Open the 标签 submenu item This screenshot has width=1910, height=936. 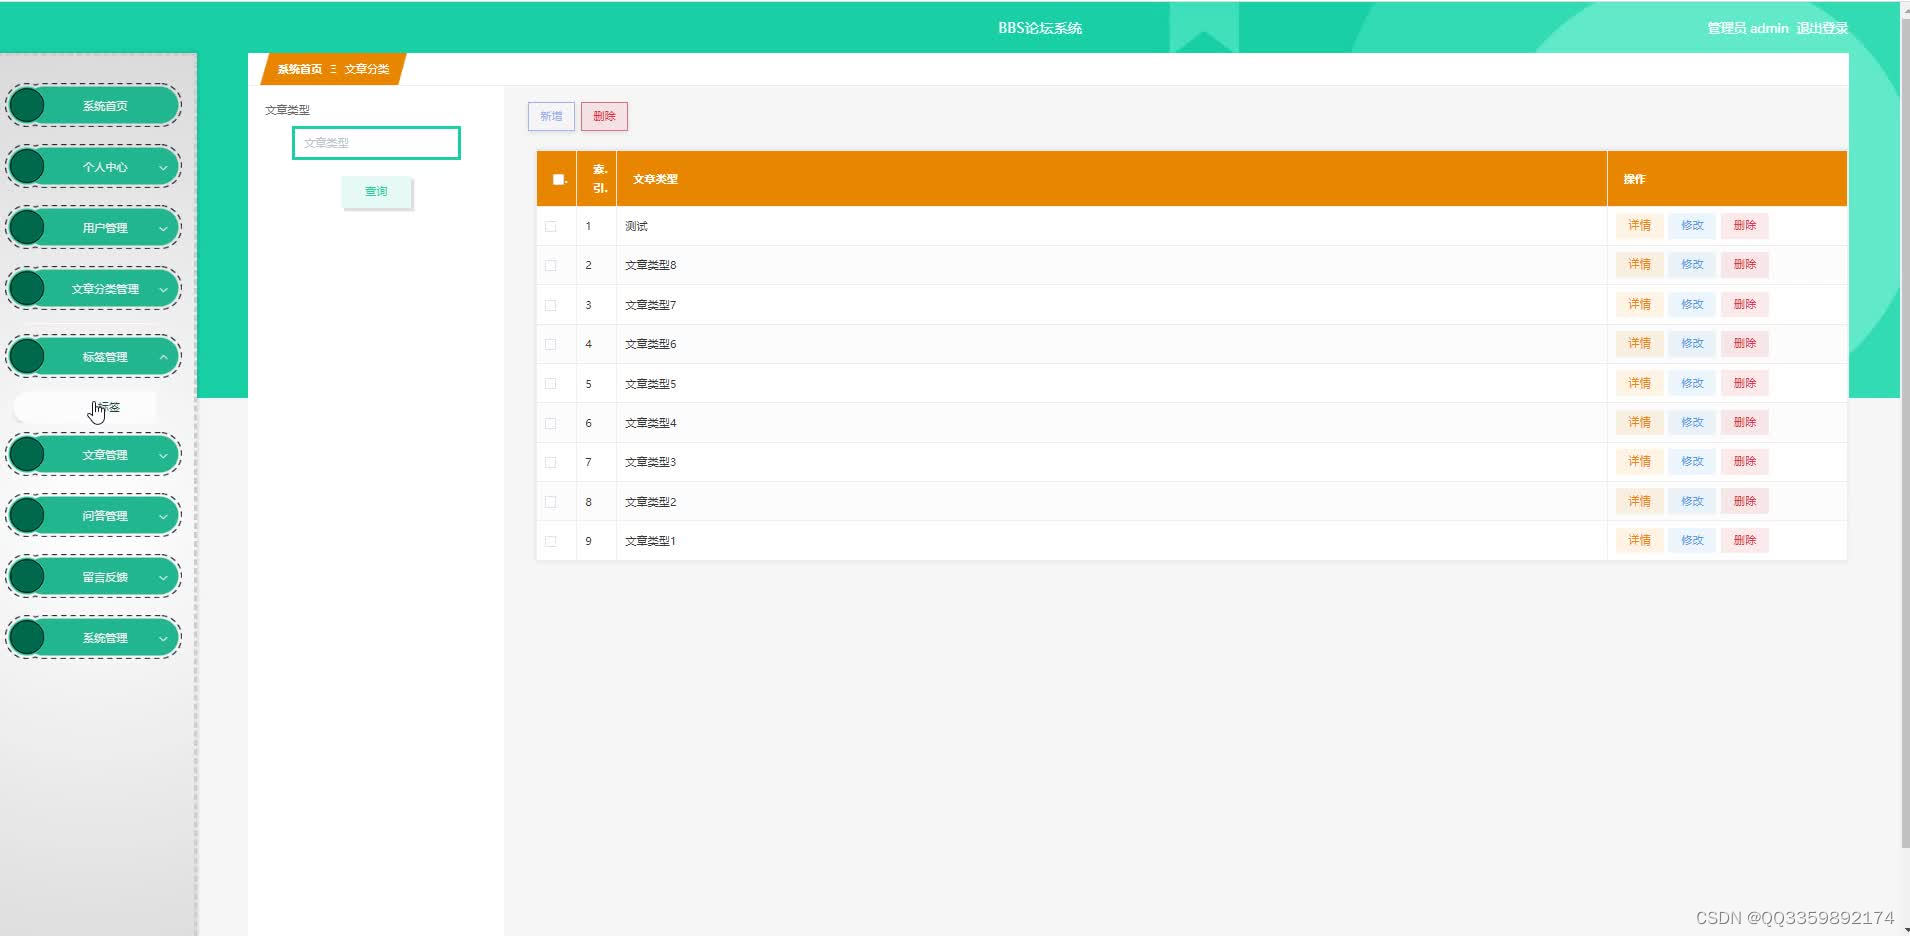[x=86, y=407]
